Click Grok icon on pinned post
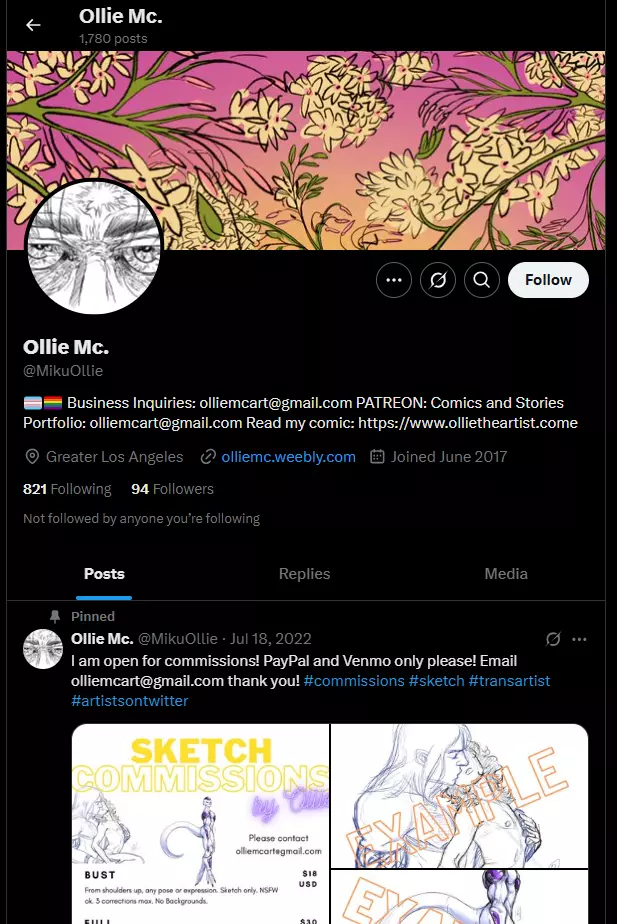The width and height of the screenshot is (617, 924). pos(553,639)
